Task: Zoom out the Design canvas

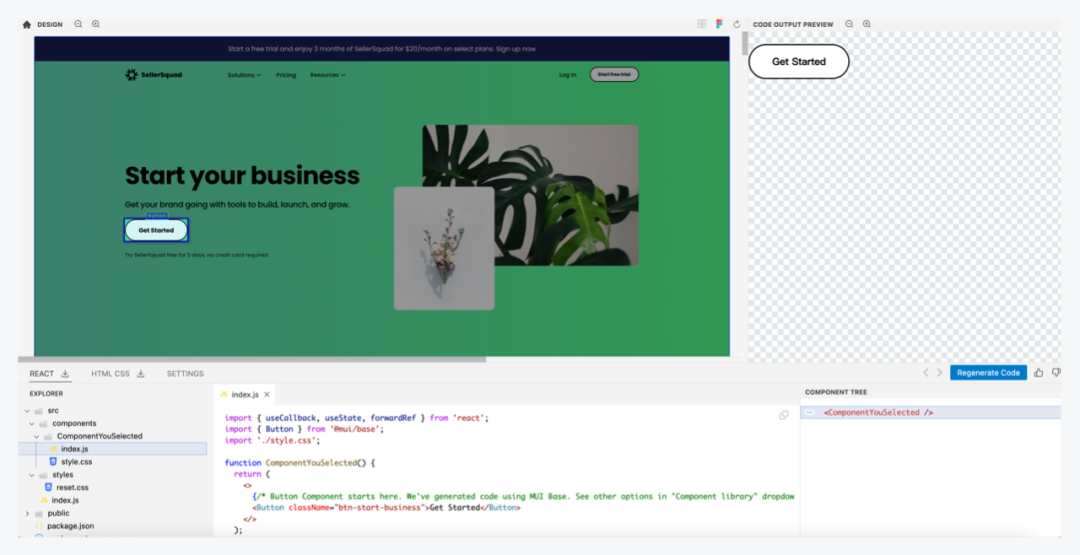Action: 79,24
